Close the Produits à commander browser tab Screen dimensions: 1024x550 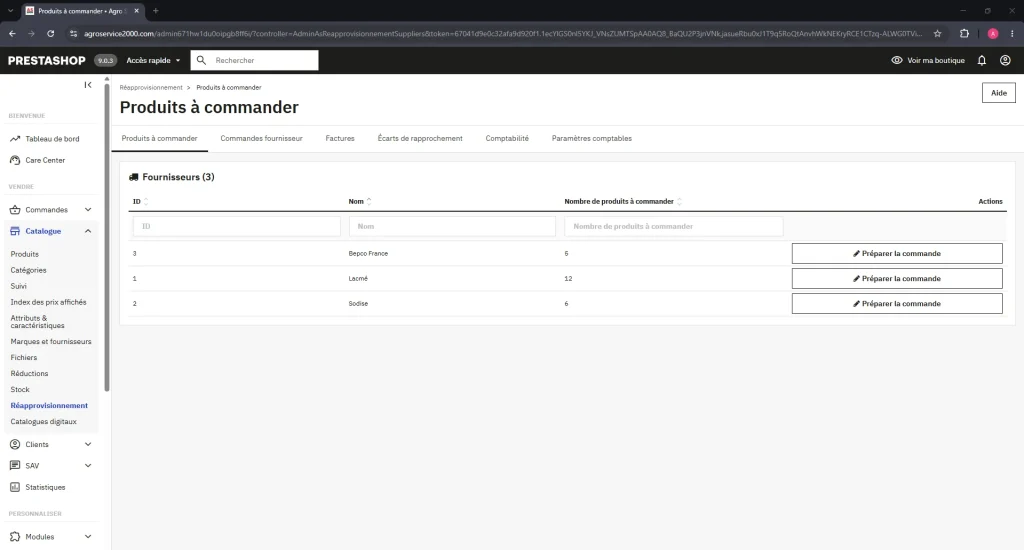[x=136, y=11]
